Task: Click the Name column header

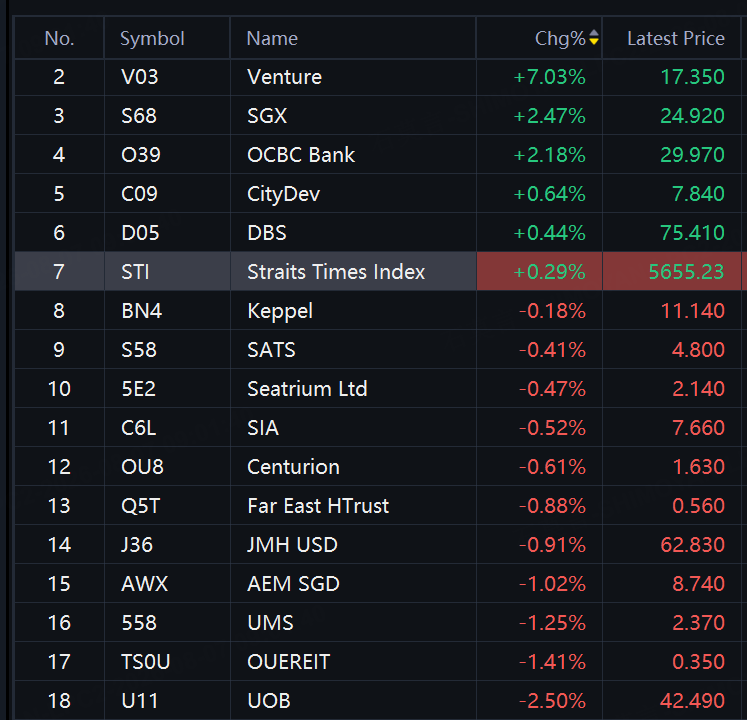Action: (x=272, y=39)
